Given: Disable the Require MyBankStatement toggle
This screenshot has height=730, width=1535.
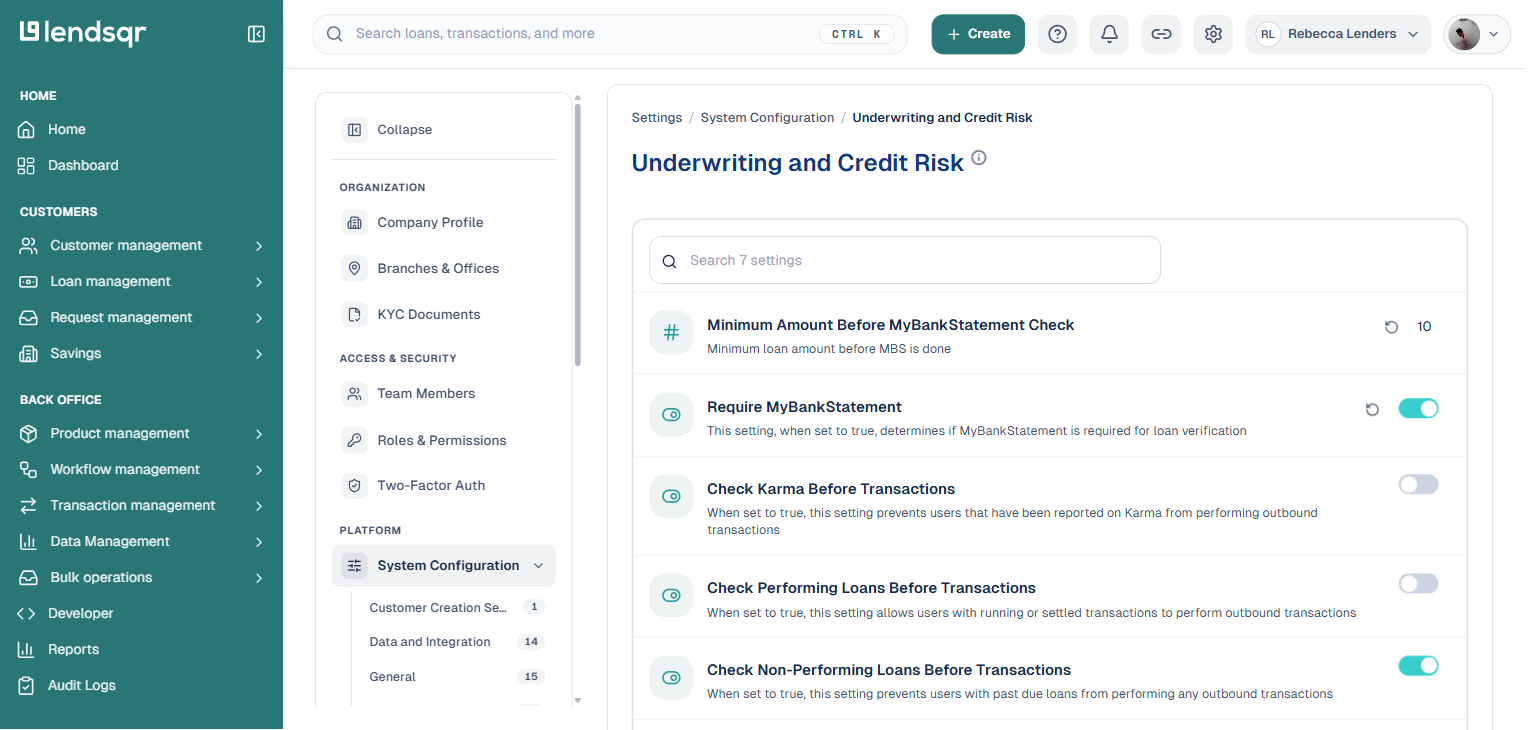Looking at the screenshot, I should 1418,408.
